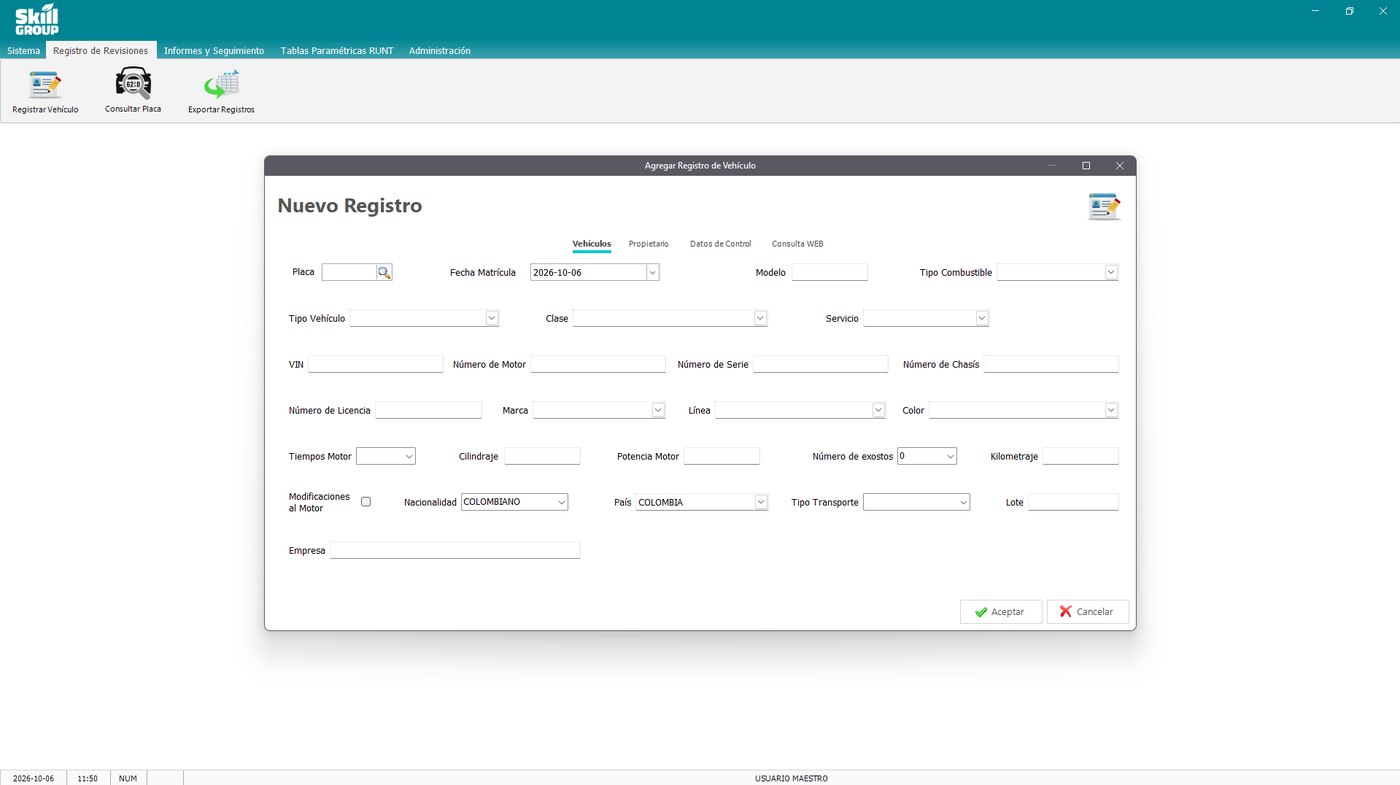
Task: Open the Número de exostos dropdown
Action: (950, 456)
